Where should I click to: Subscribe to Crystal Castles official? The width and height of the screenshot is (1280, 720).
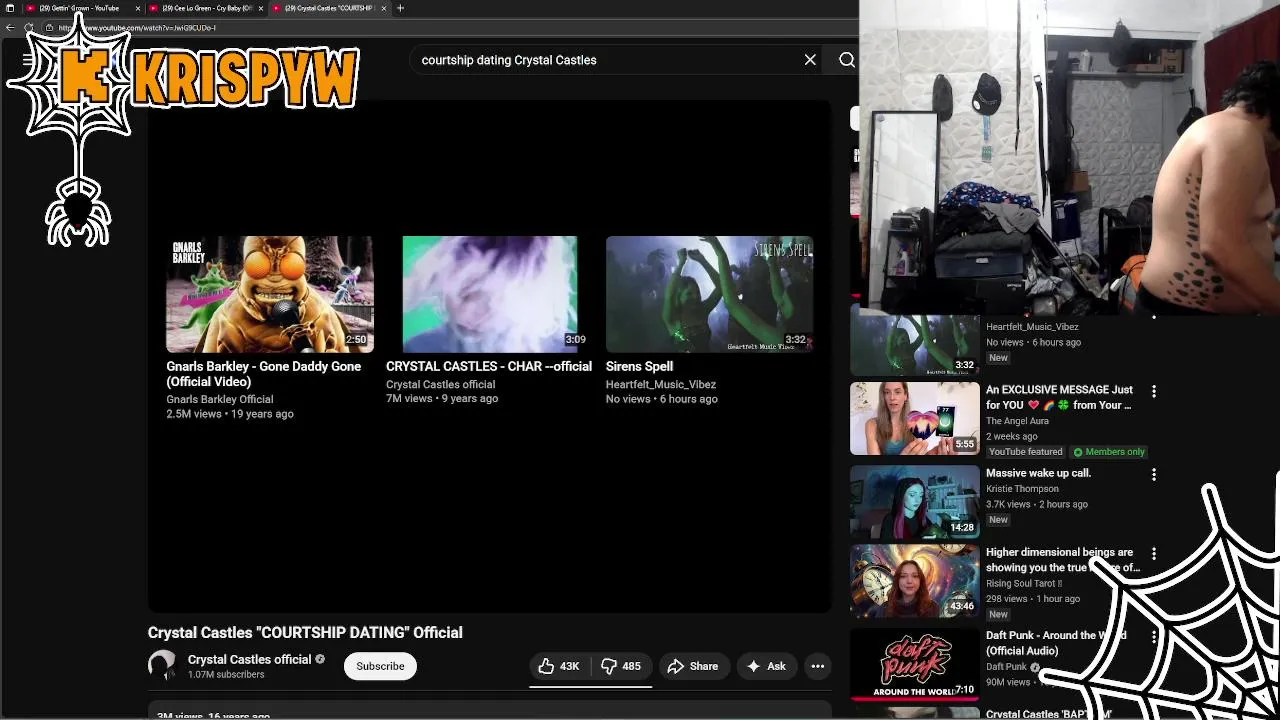pos(380,666)
